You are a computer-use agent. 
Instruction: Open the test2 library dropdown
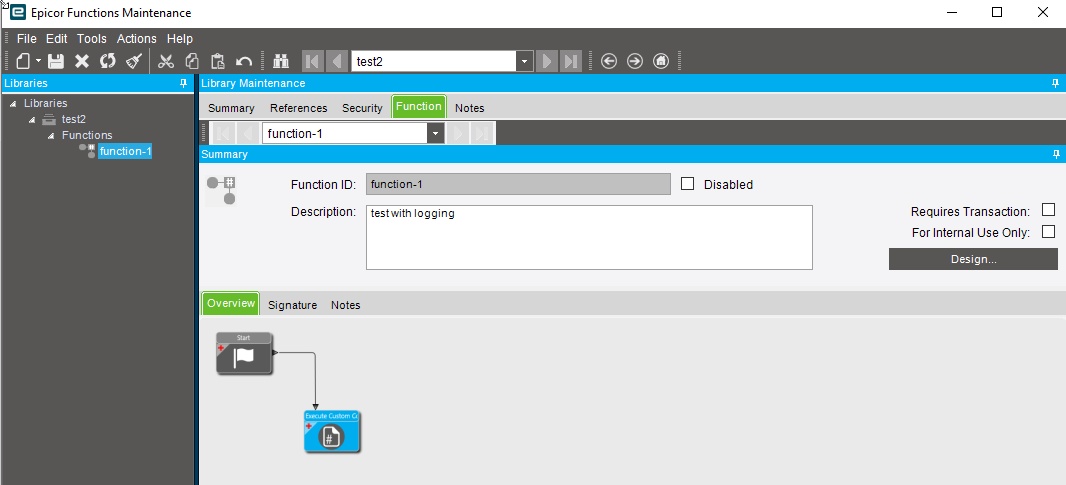coord(524,61)
